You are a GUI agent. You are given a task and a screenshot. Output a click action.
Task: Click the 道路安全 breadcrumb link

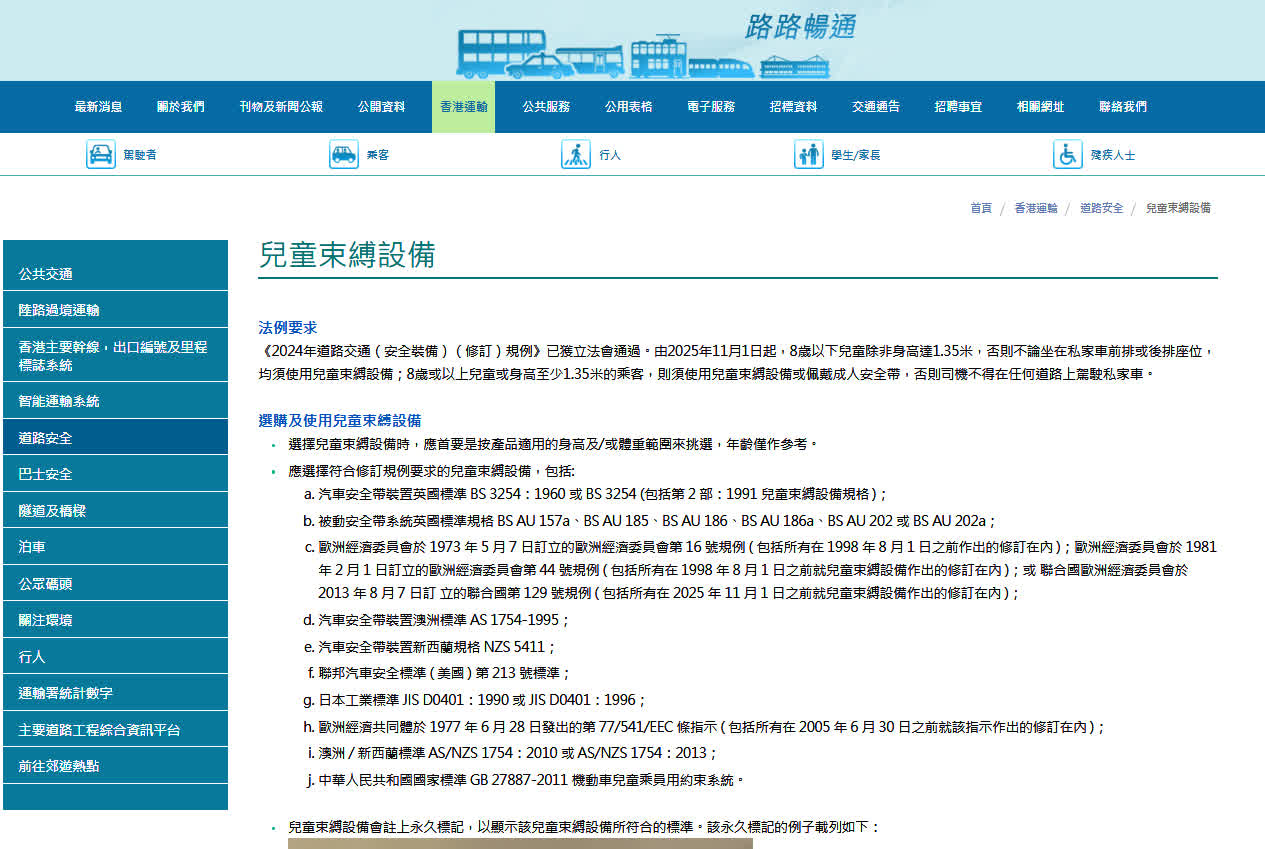click(x=1101, y=208)
